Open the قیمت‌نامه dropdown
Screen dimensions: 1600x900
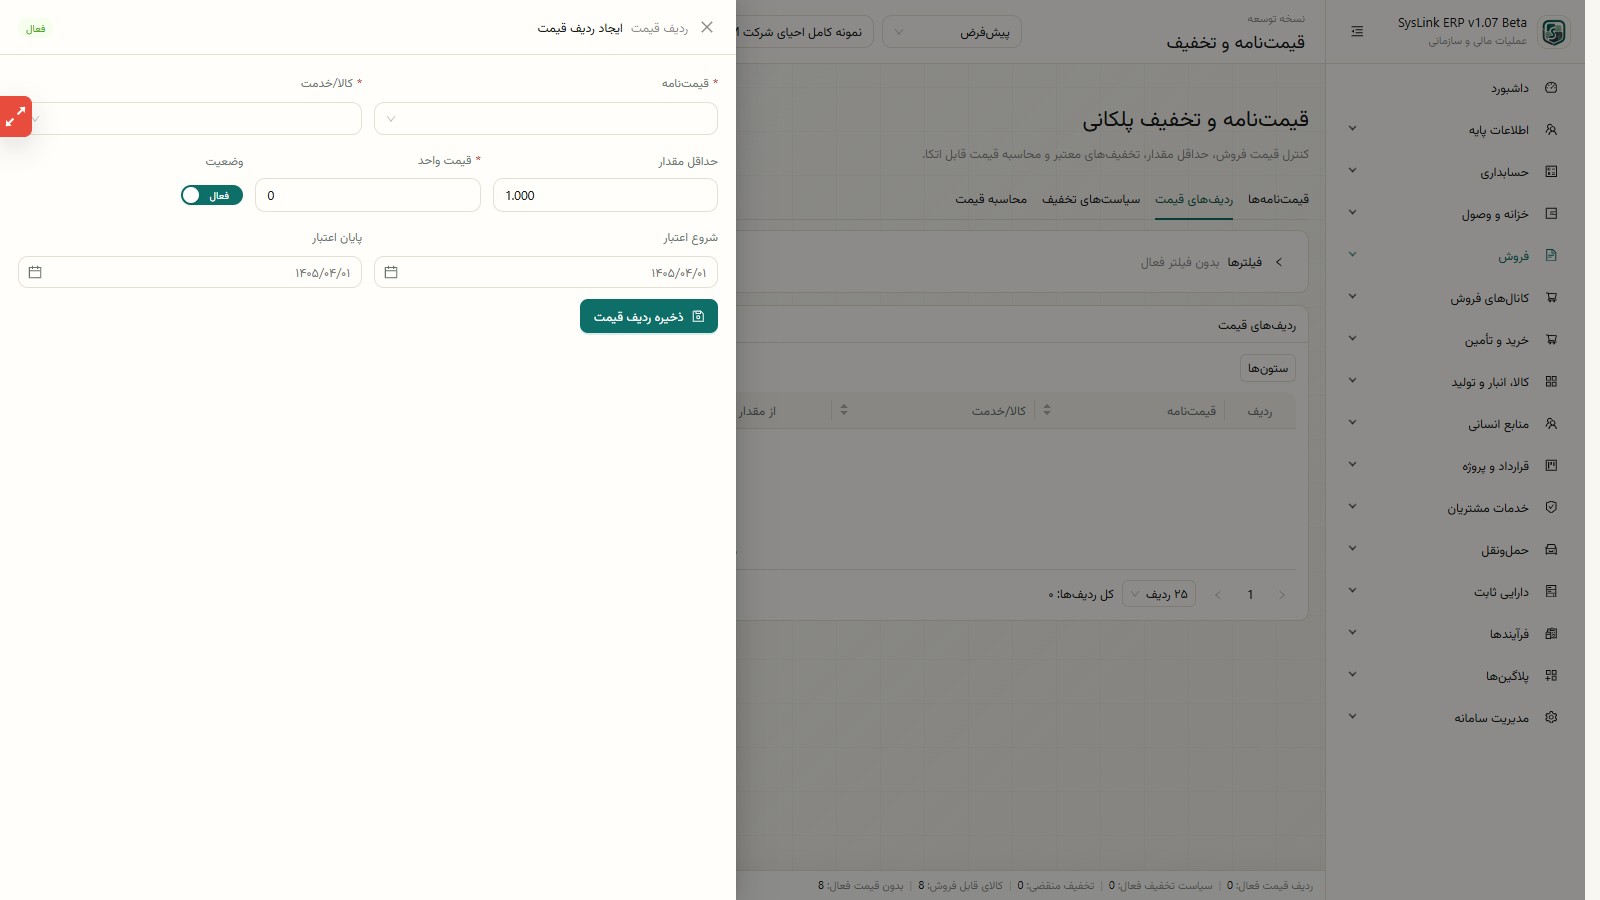[546, 118]
